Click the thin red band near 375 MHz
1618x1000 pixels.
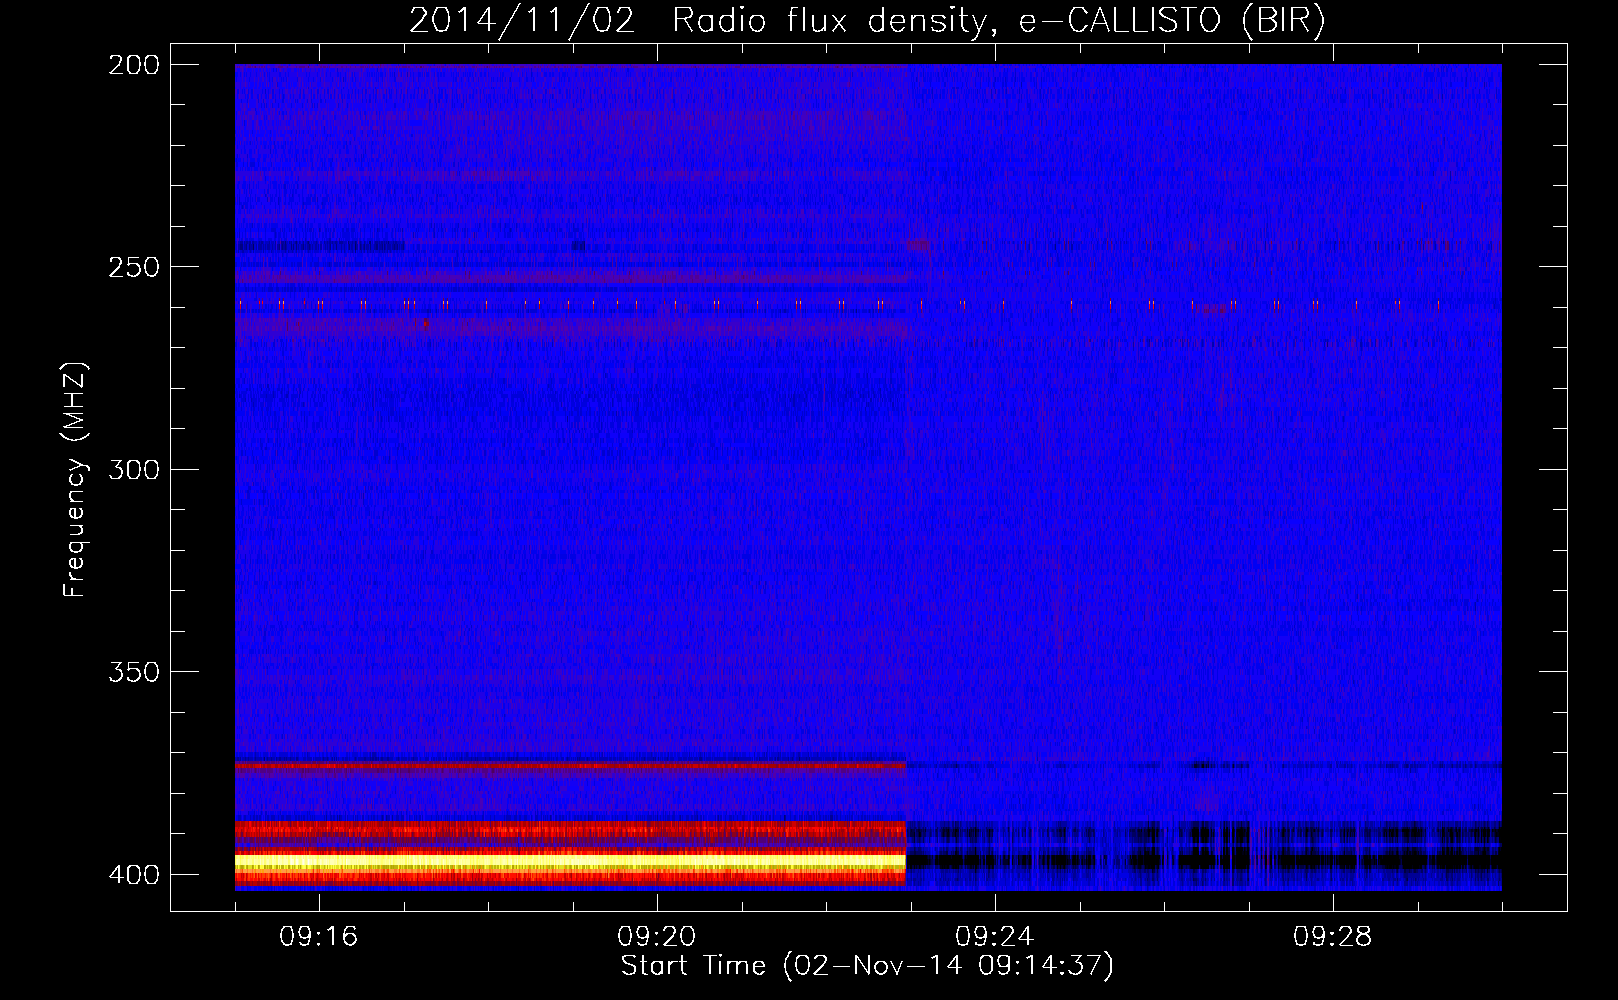570,765
